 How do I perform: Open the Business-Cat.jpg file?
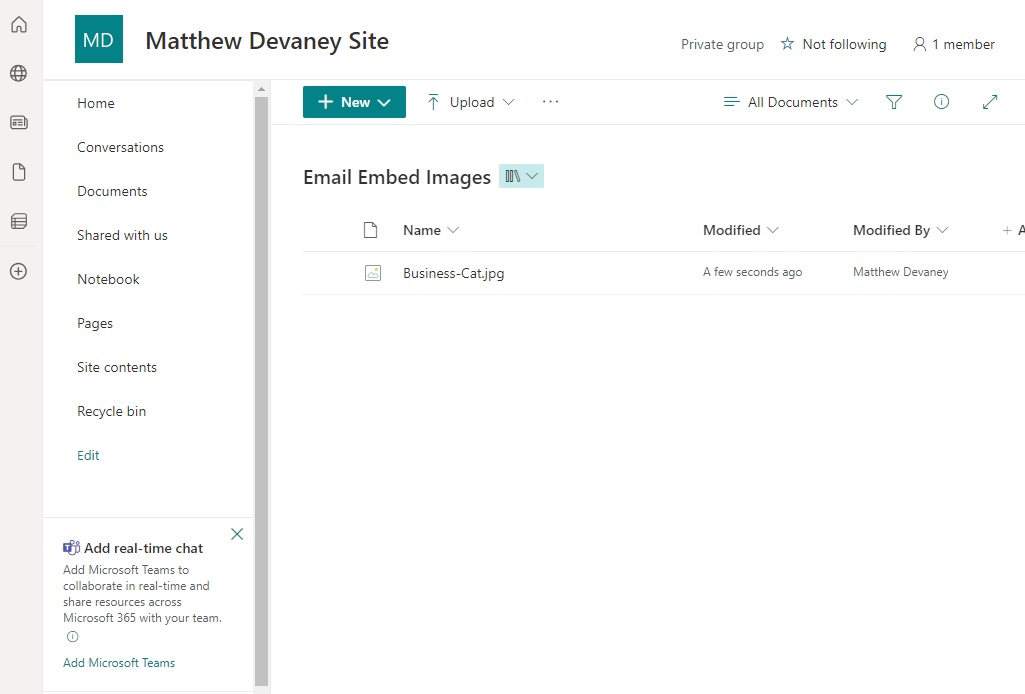(x=454, y=273)
